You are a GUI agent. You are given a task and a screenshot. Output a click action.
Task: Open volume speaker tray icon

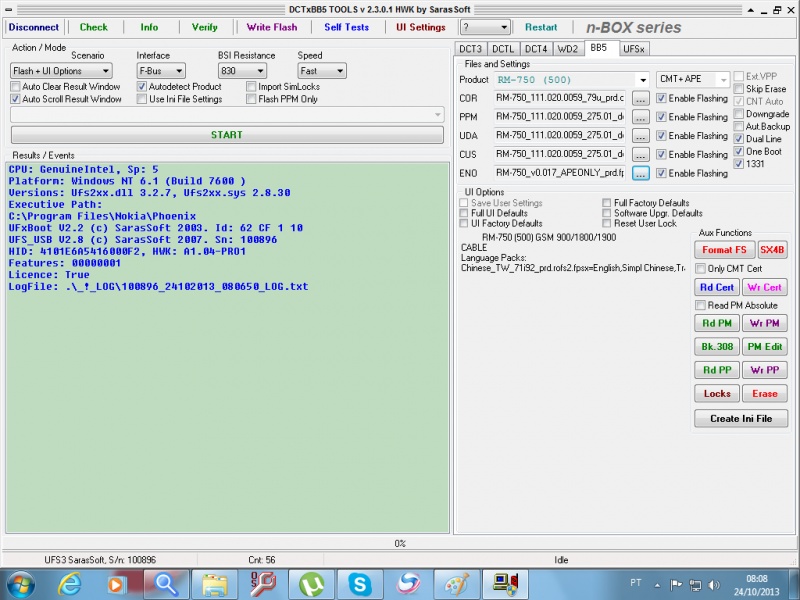point(714,585)
